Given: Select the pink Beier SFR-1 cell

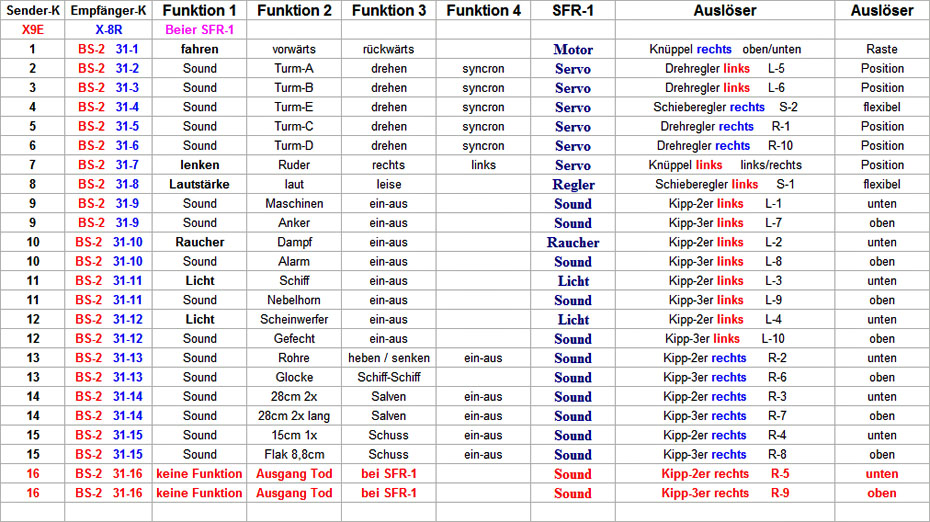Looking at the screenshot, I should point(199,30).
